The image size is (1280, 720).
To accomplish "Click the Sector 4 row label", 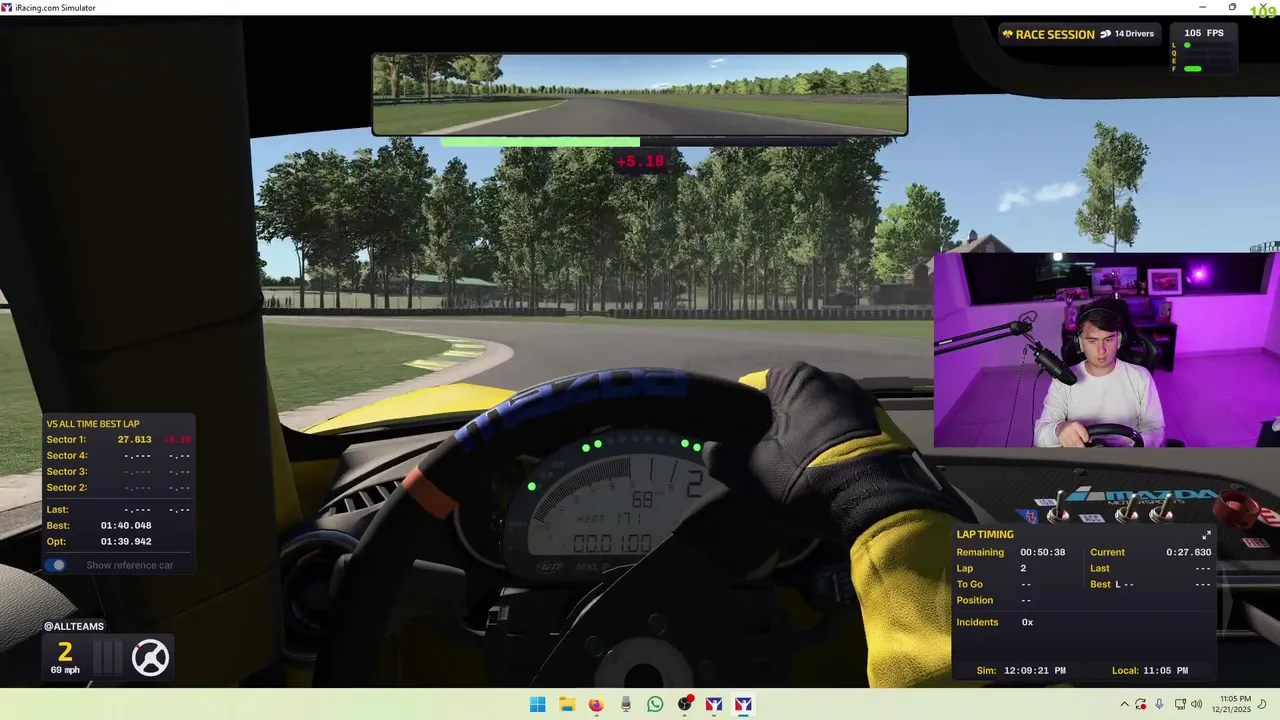I will [x=67, y=455].
